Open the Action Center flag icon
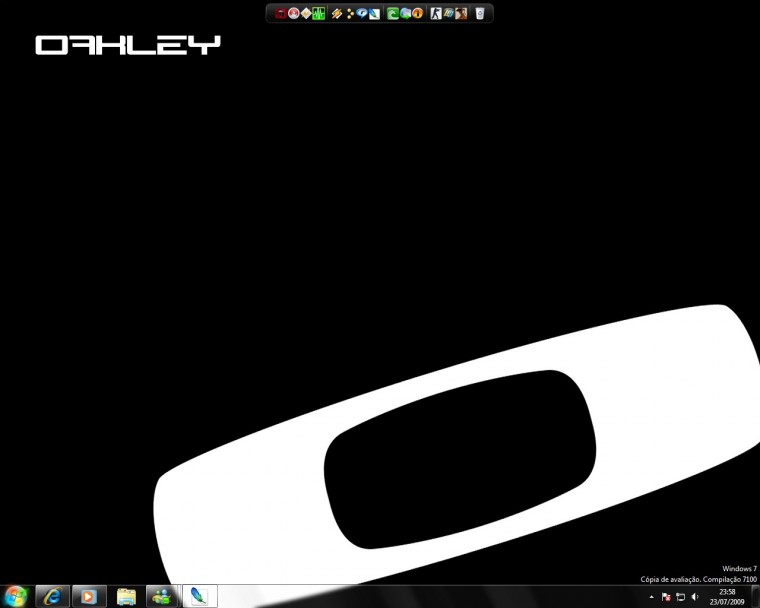Screen dimensions: 760x608 pyautogui.click(x=666, y=597)
